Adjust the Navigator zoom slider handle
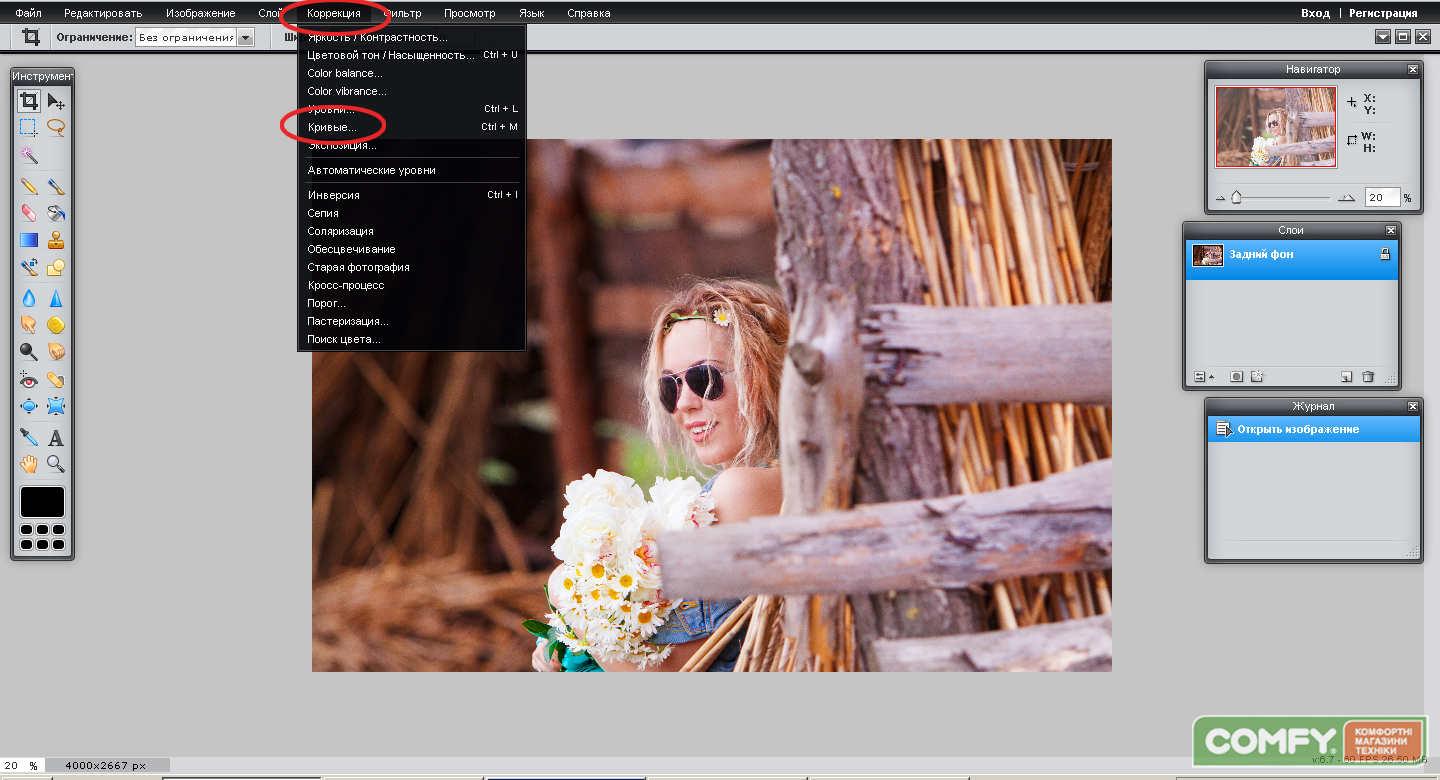Screen dimensions: 1440x780 pyautogui.click(x=1236, y=198)
